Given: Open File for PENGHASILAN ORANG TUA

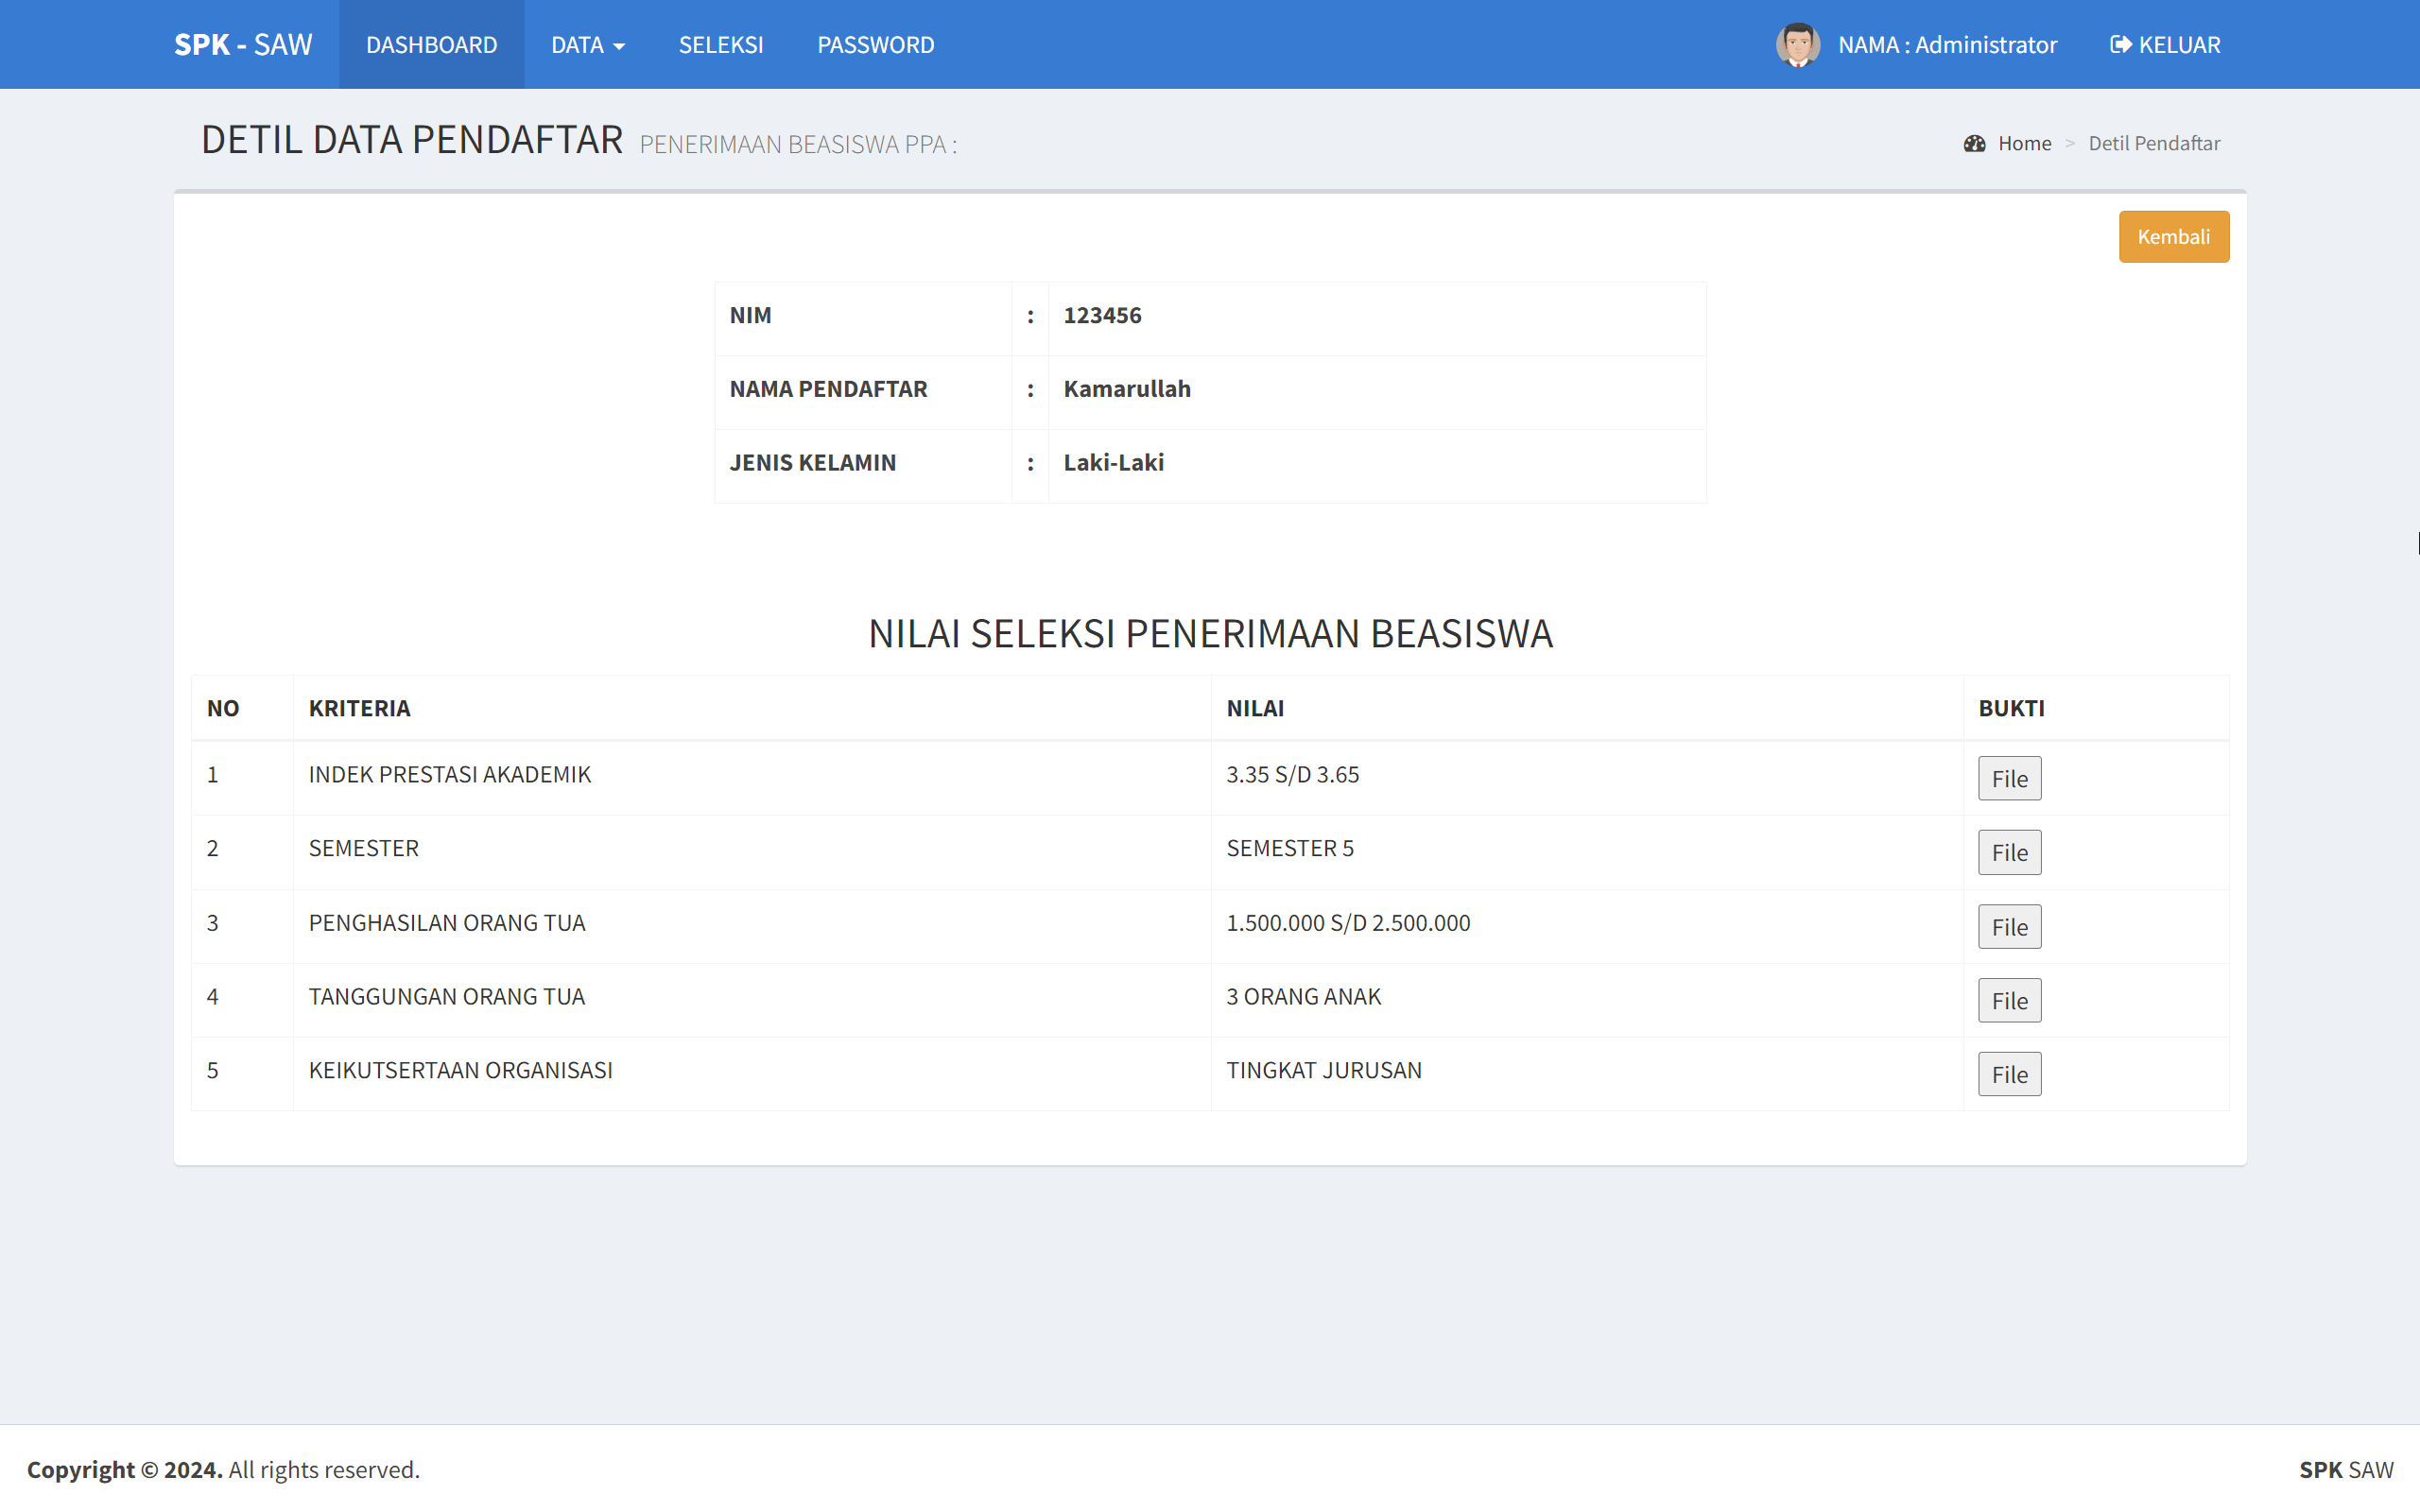Looking at the screenshot, I should pos(2009,926).
